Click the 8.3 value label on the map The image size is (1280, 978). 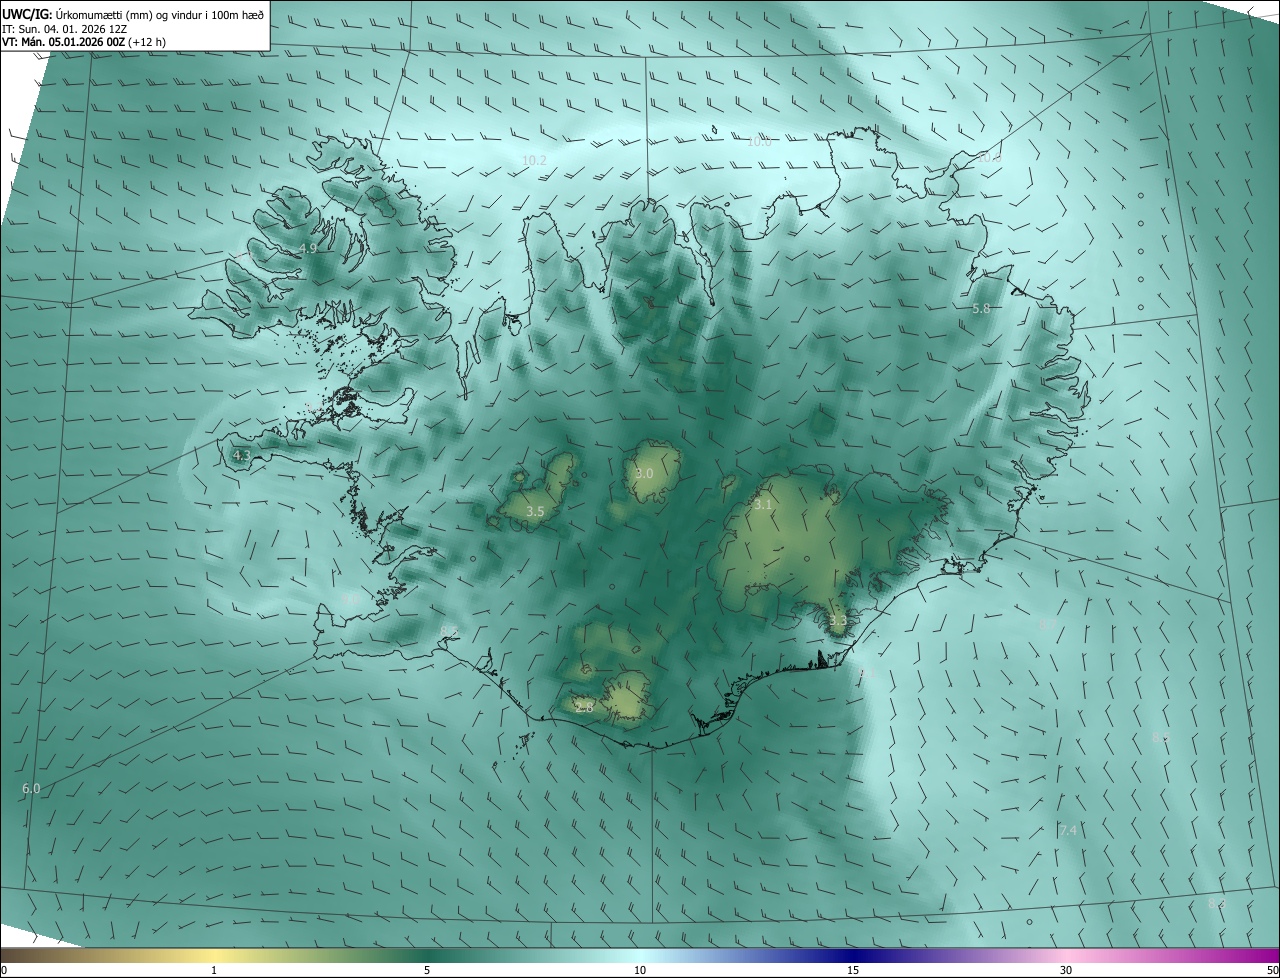coord(1216,903)
